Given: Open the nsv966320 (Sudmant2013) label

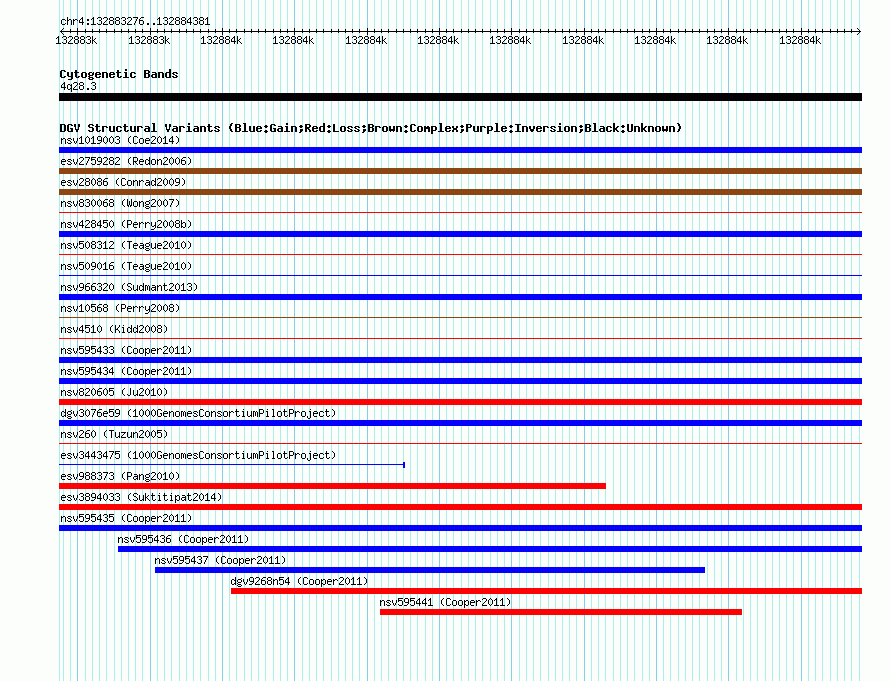Looking at the screenshot, I should point(129,287).
